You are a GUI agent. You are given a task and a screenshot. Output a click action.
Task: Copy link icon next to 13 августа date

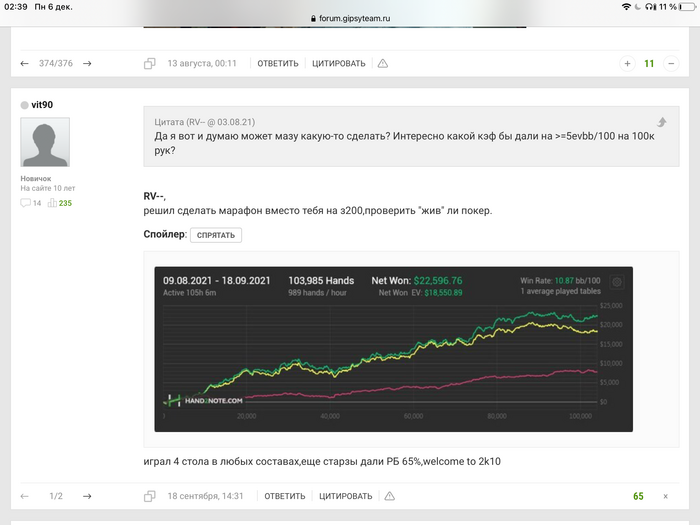click(x=150, y=63)
